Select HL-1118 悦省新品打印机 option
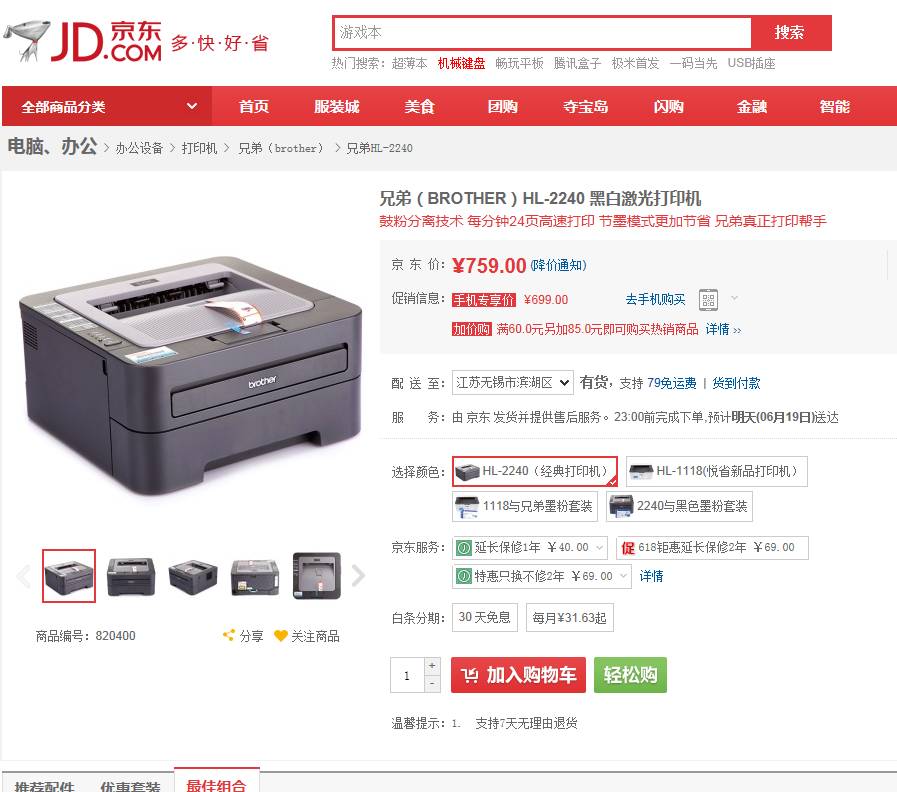Image resolution: width=897 pixels, height=792 pixels. 717,471
